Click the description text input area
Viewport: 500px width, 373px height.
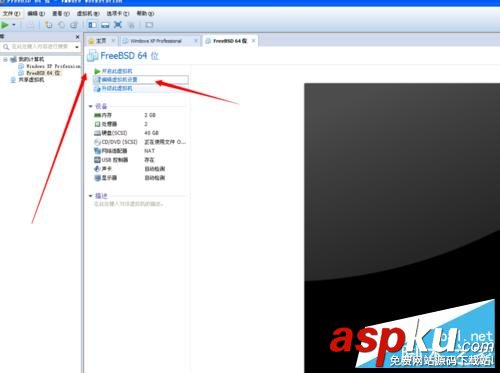[129, 204]
